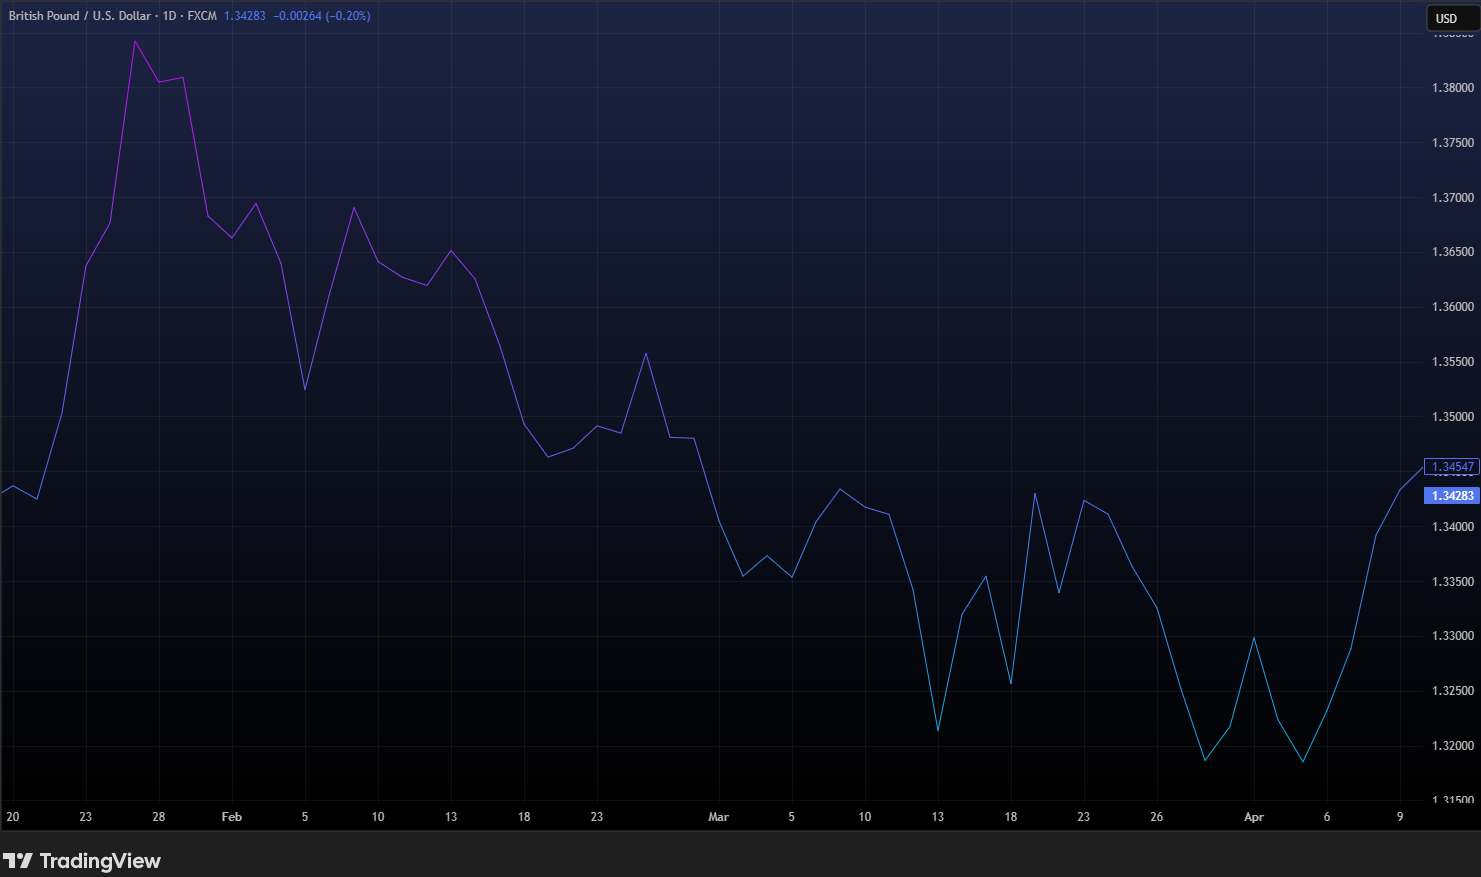Select the 28 date on time axis

159,817
